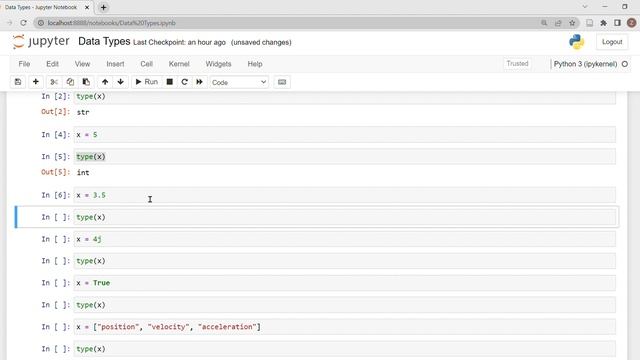
Task: Open the Edit menu
Action: tap(52, 64)
